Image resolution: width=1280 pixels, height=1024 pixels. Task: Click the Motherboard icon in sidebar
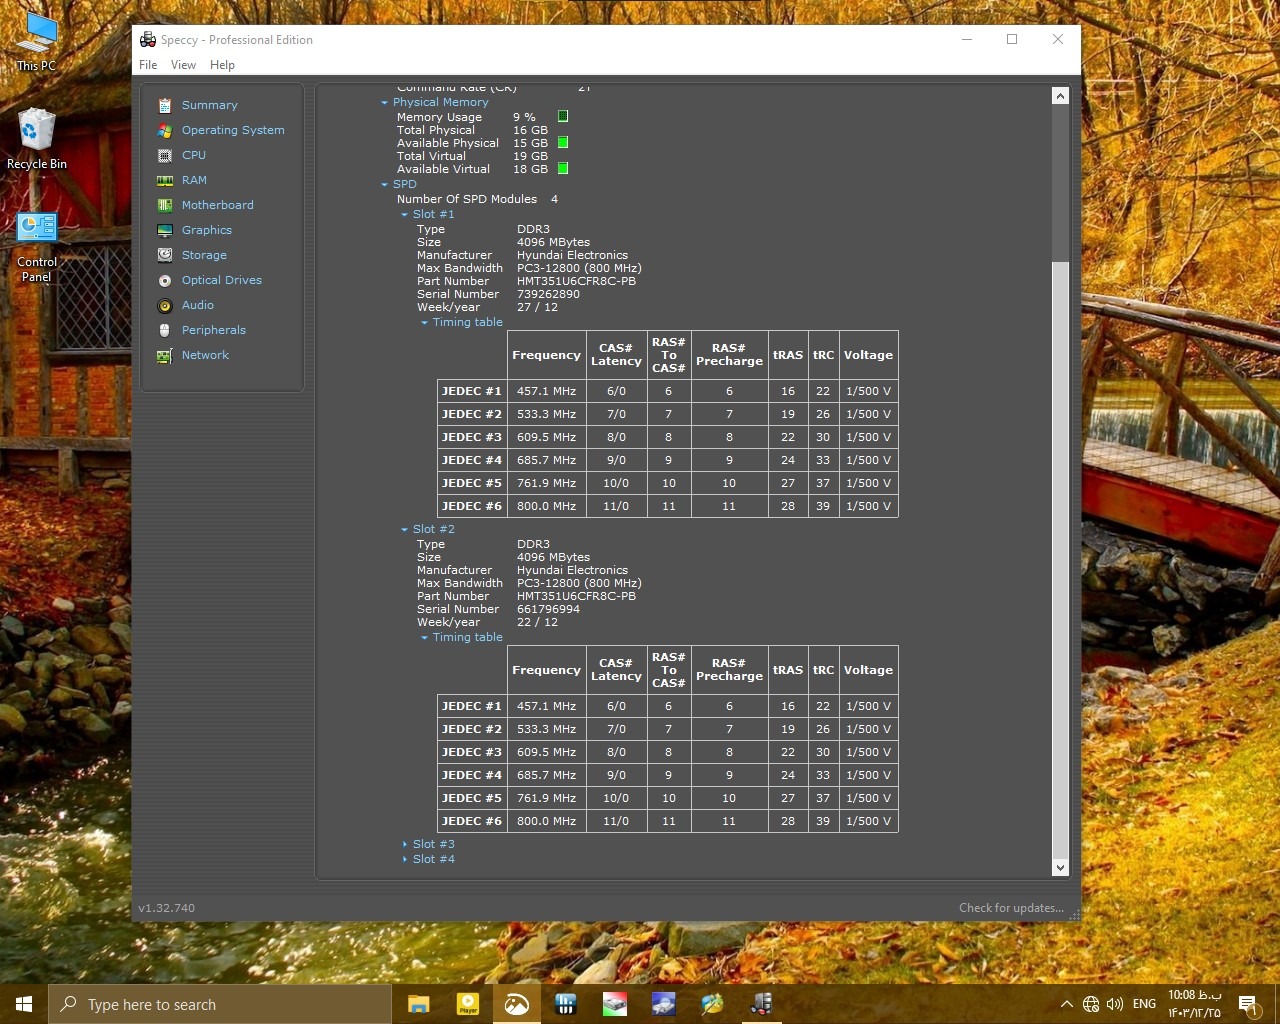[x=165, y=205]
